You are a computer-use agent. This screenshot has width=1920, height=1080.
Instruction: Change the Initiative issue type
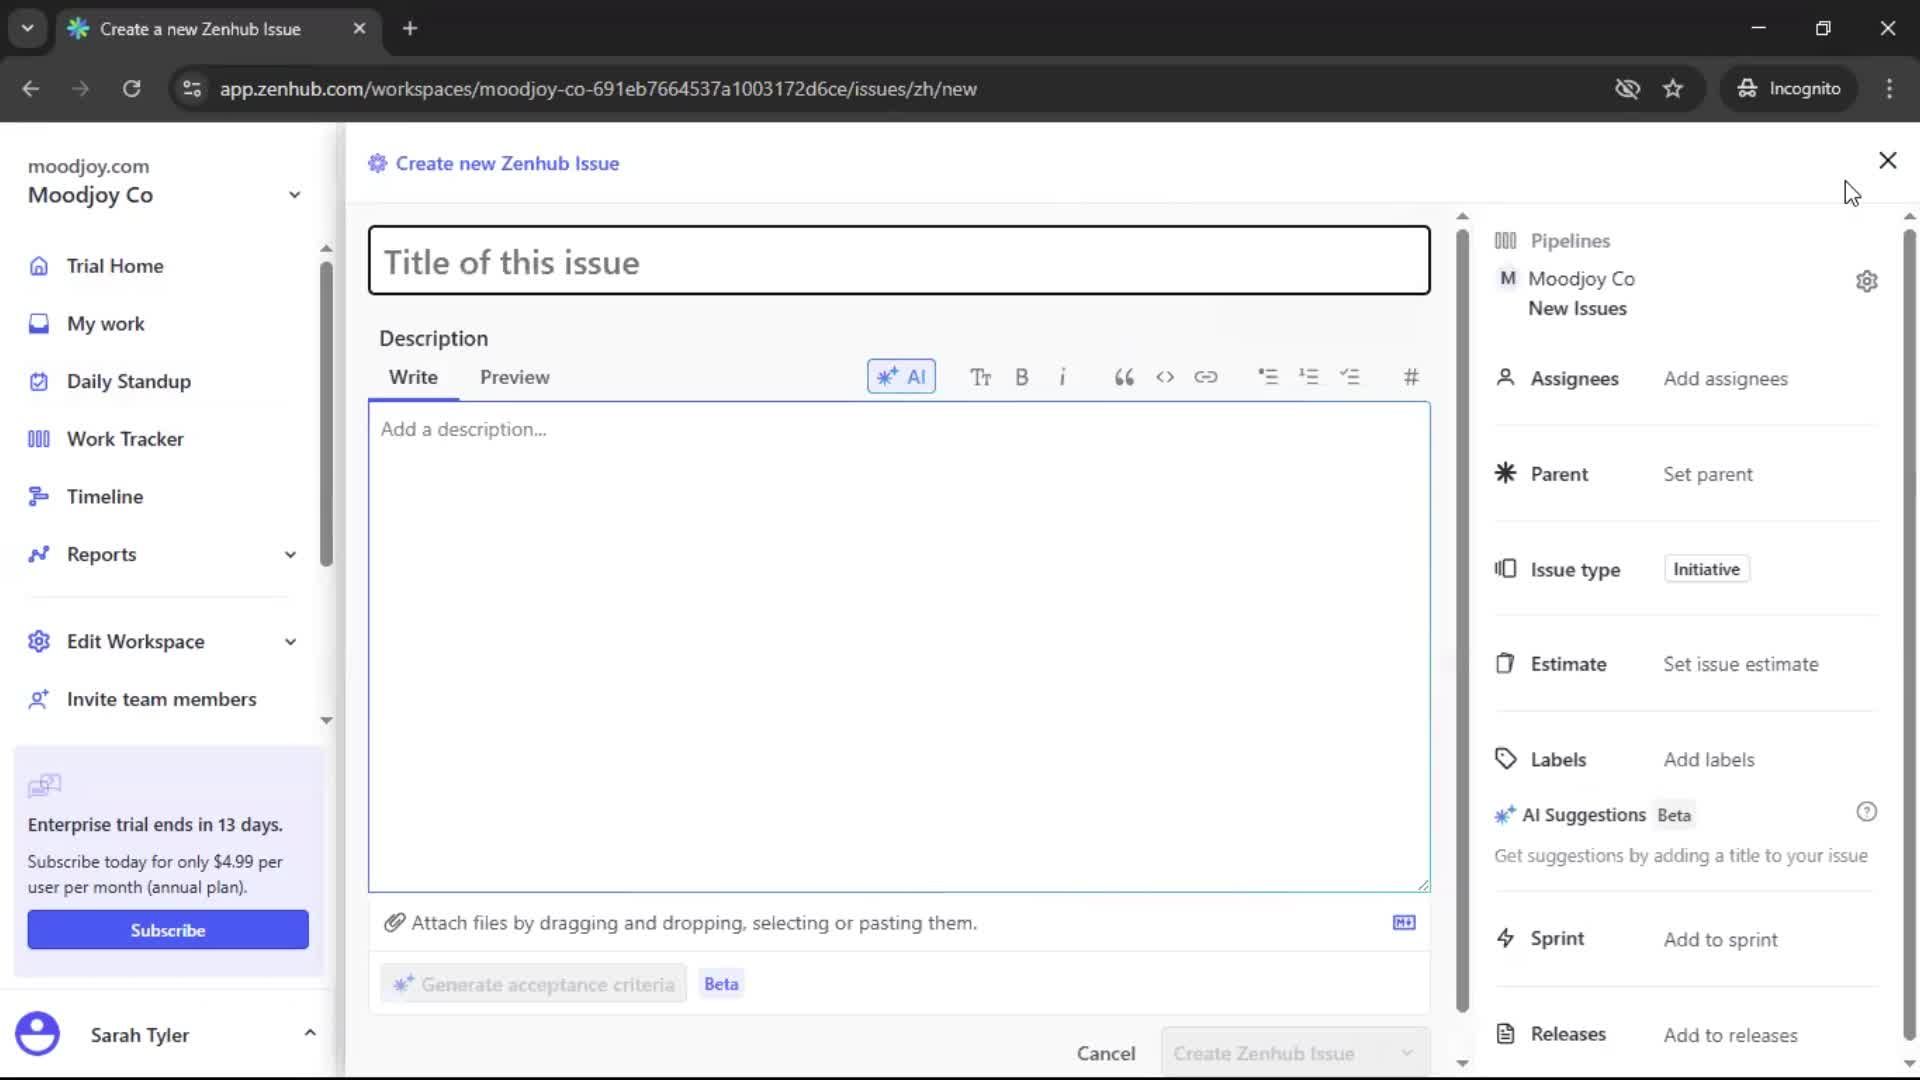pyautogui.click(x=1706, y=568)
